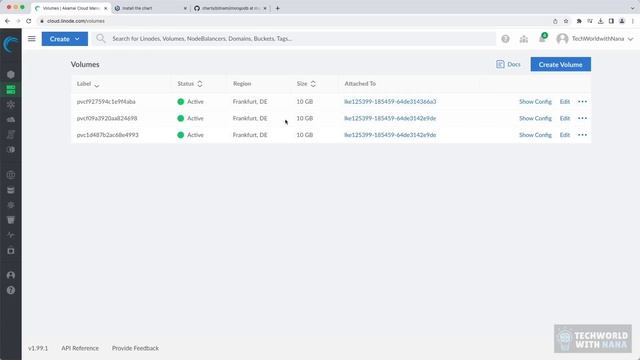Open notifications bell with green badge

[542, 38]
